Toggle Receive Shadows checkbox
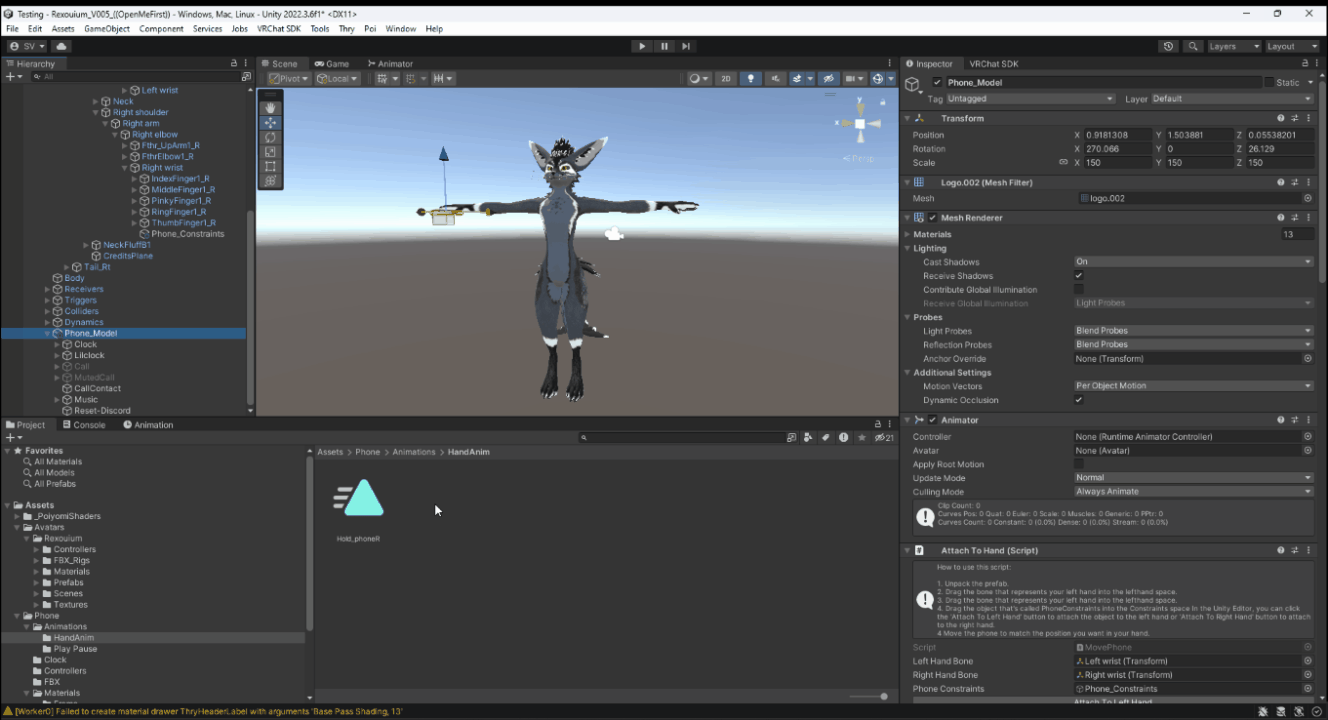The height and width of the screenshot is (720, 1328). coord(1079,275)
